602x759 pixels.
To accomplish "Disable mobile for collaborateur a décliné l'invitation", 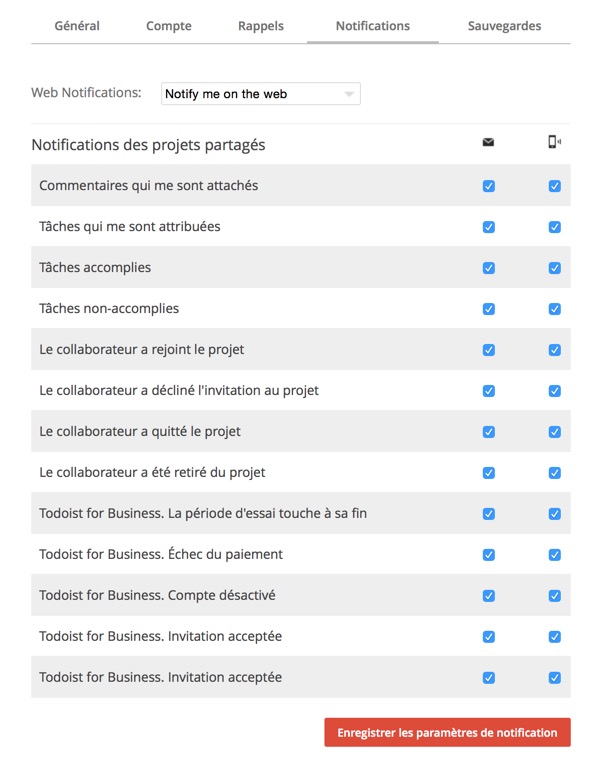I will point(555,391).
